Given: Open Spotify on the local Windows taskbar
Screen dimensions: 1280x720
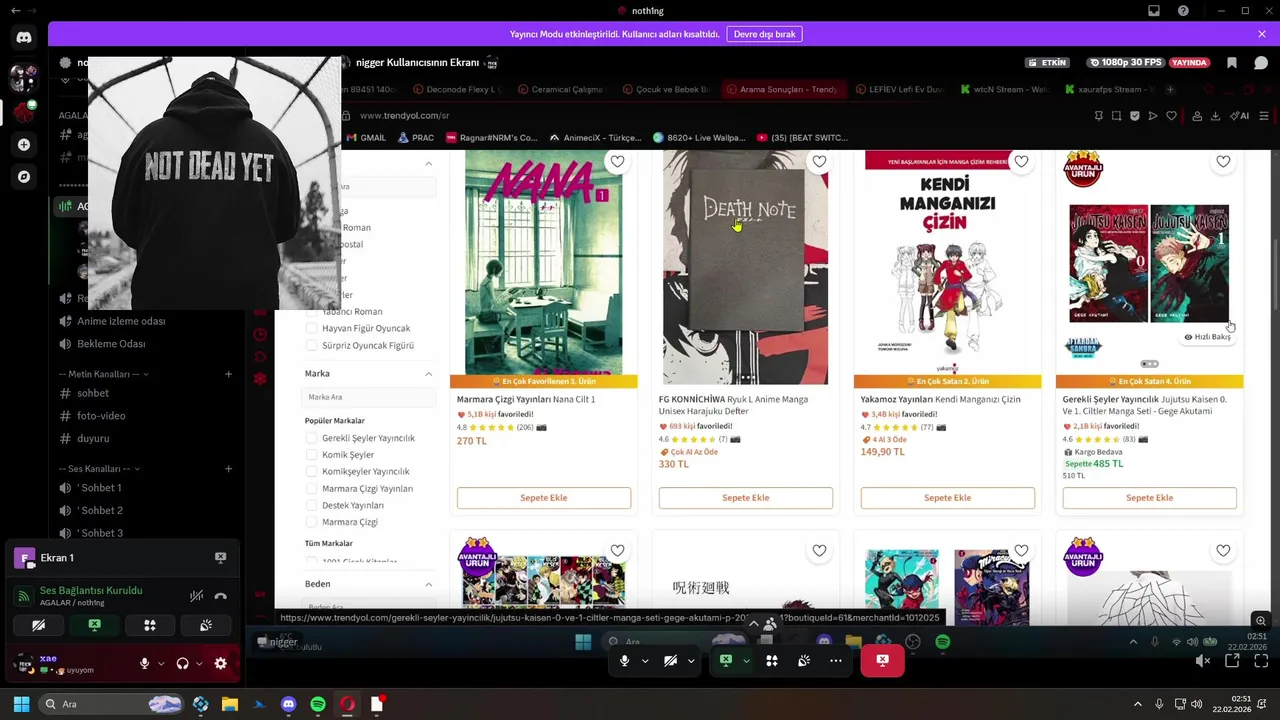Looking at the screenshot, I should 318,704.
